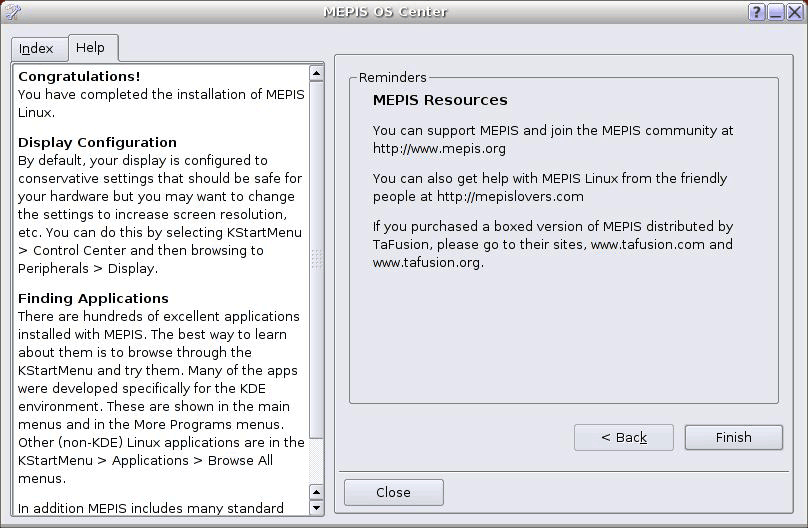
Task: Click the 'Peripherals > Display.' text line
Action: pos(88,269)
